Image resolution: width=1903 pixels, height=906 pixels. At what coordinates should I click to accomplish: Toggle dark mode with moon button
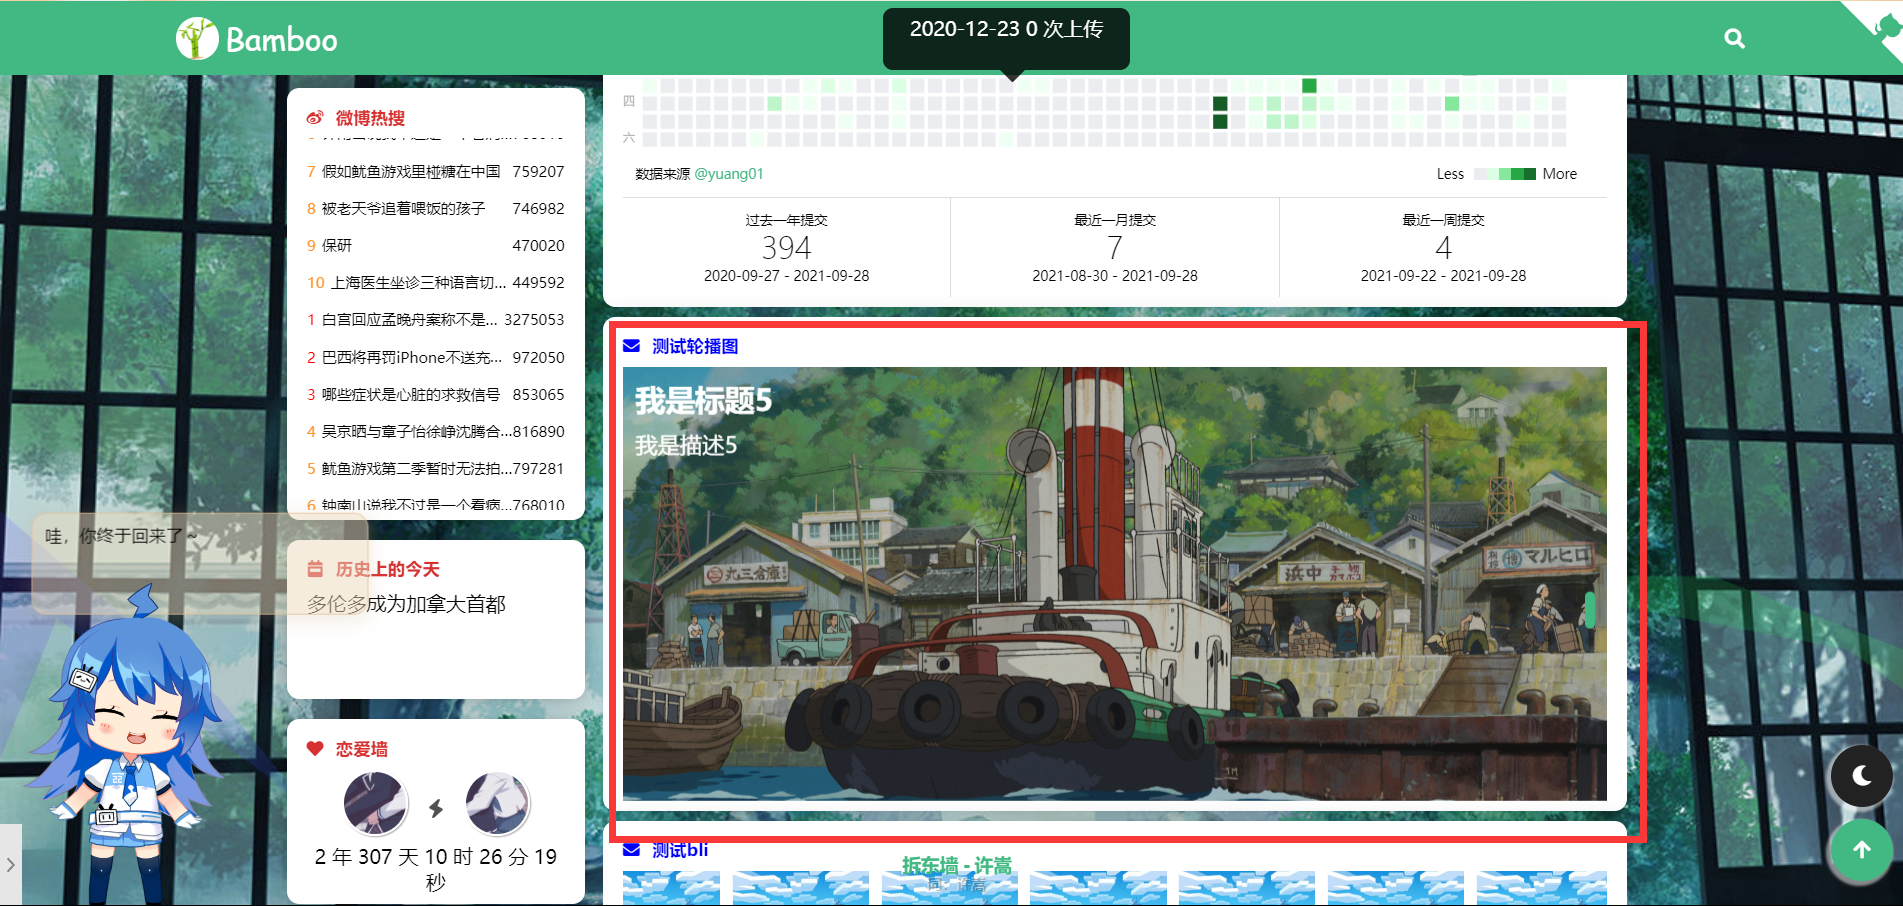point(1861,776)
